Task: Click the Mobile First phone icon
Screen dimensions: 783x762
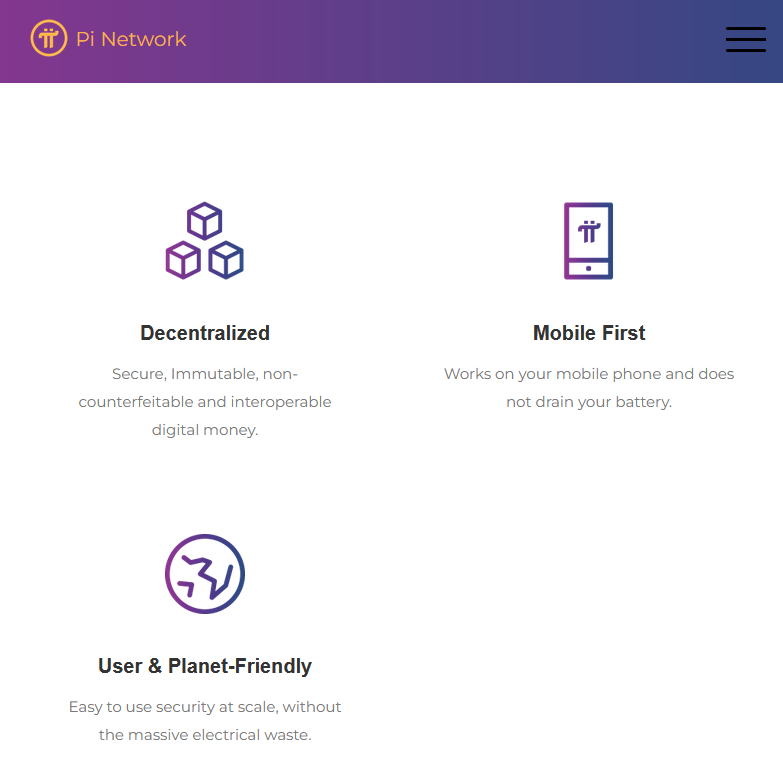Action: 588,241
